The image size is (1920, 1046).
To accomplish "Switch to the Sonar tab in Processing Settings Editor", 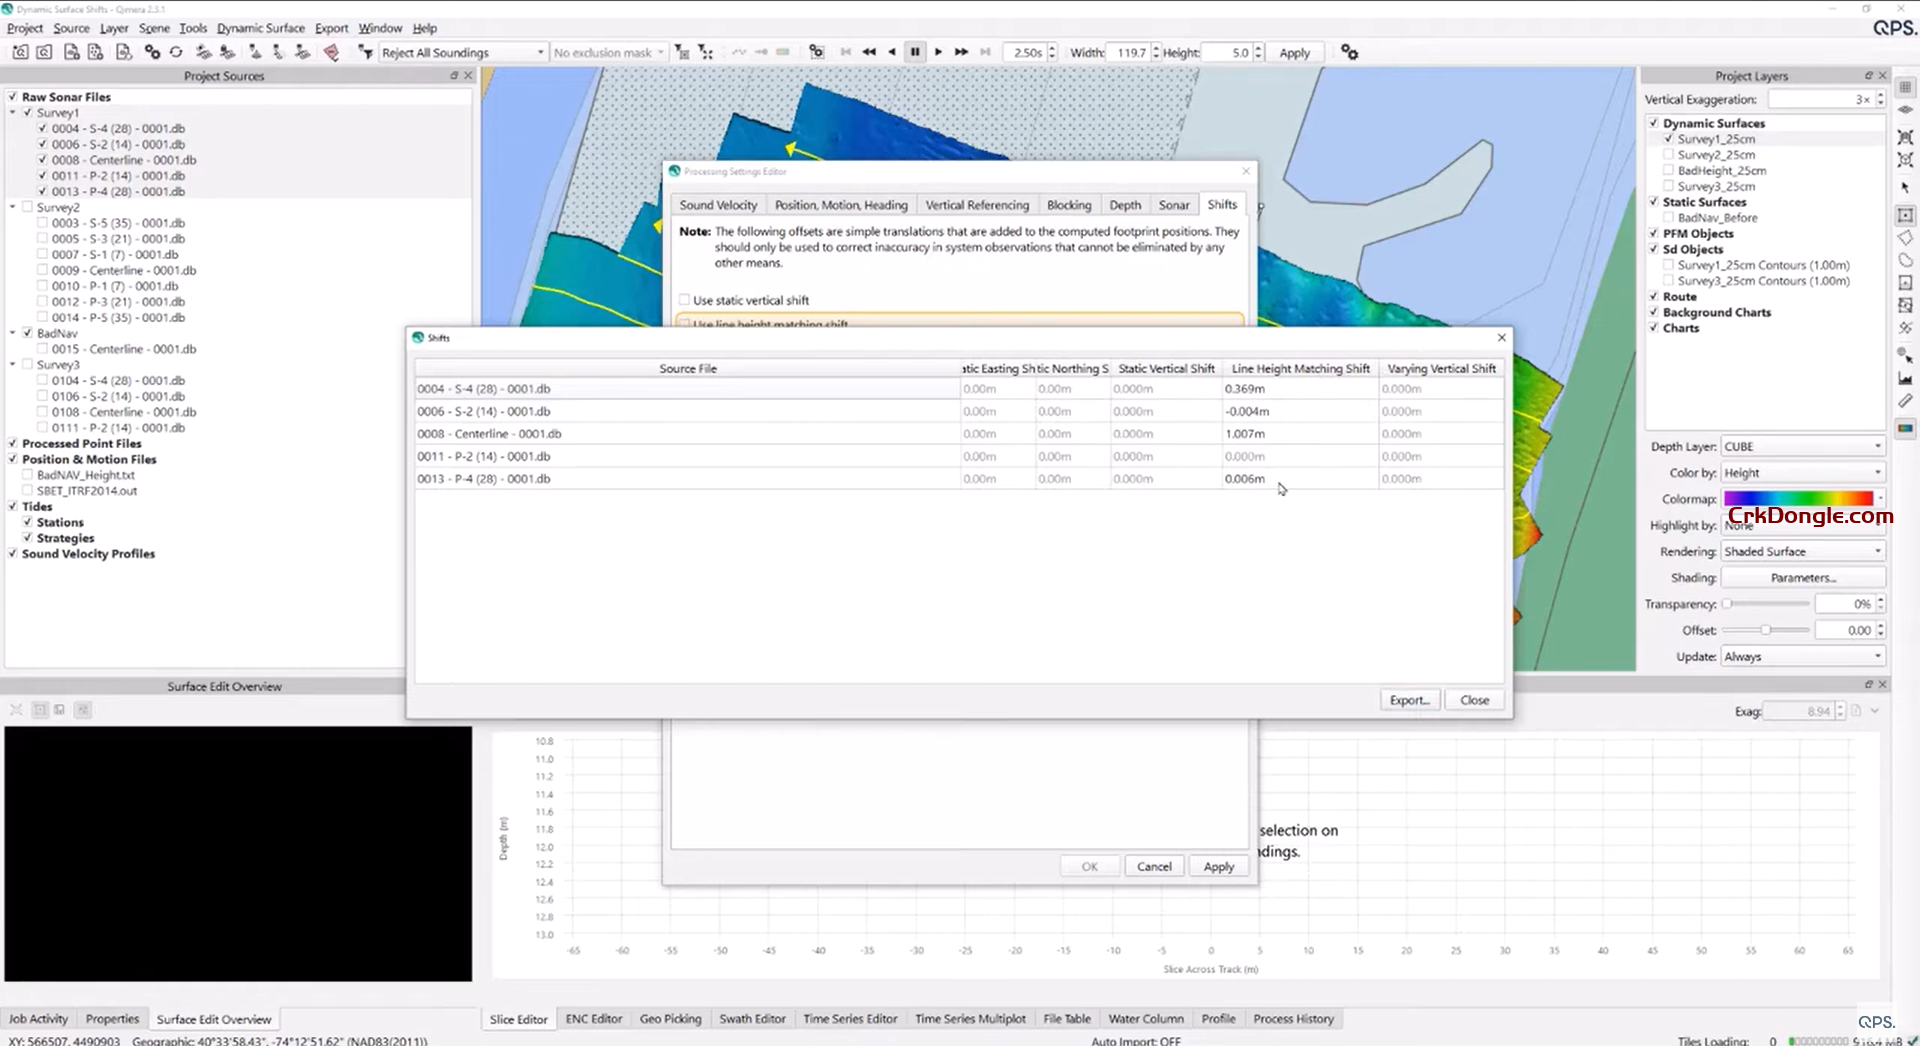I will pos(1174,204).
